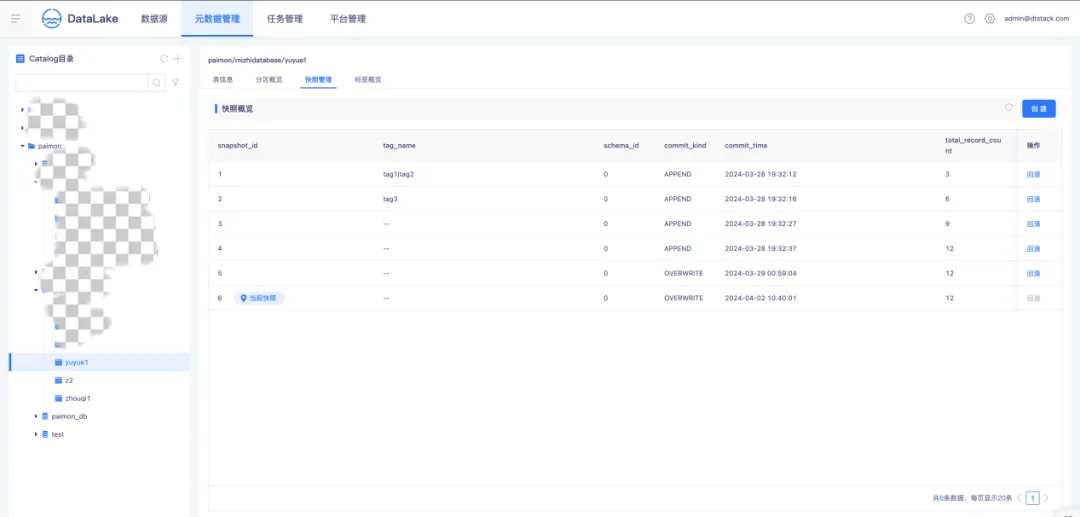Screen dimensions: 1080x517
Task: Open the help question mark icon
Action: tap(969, 18)
